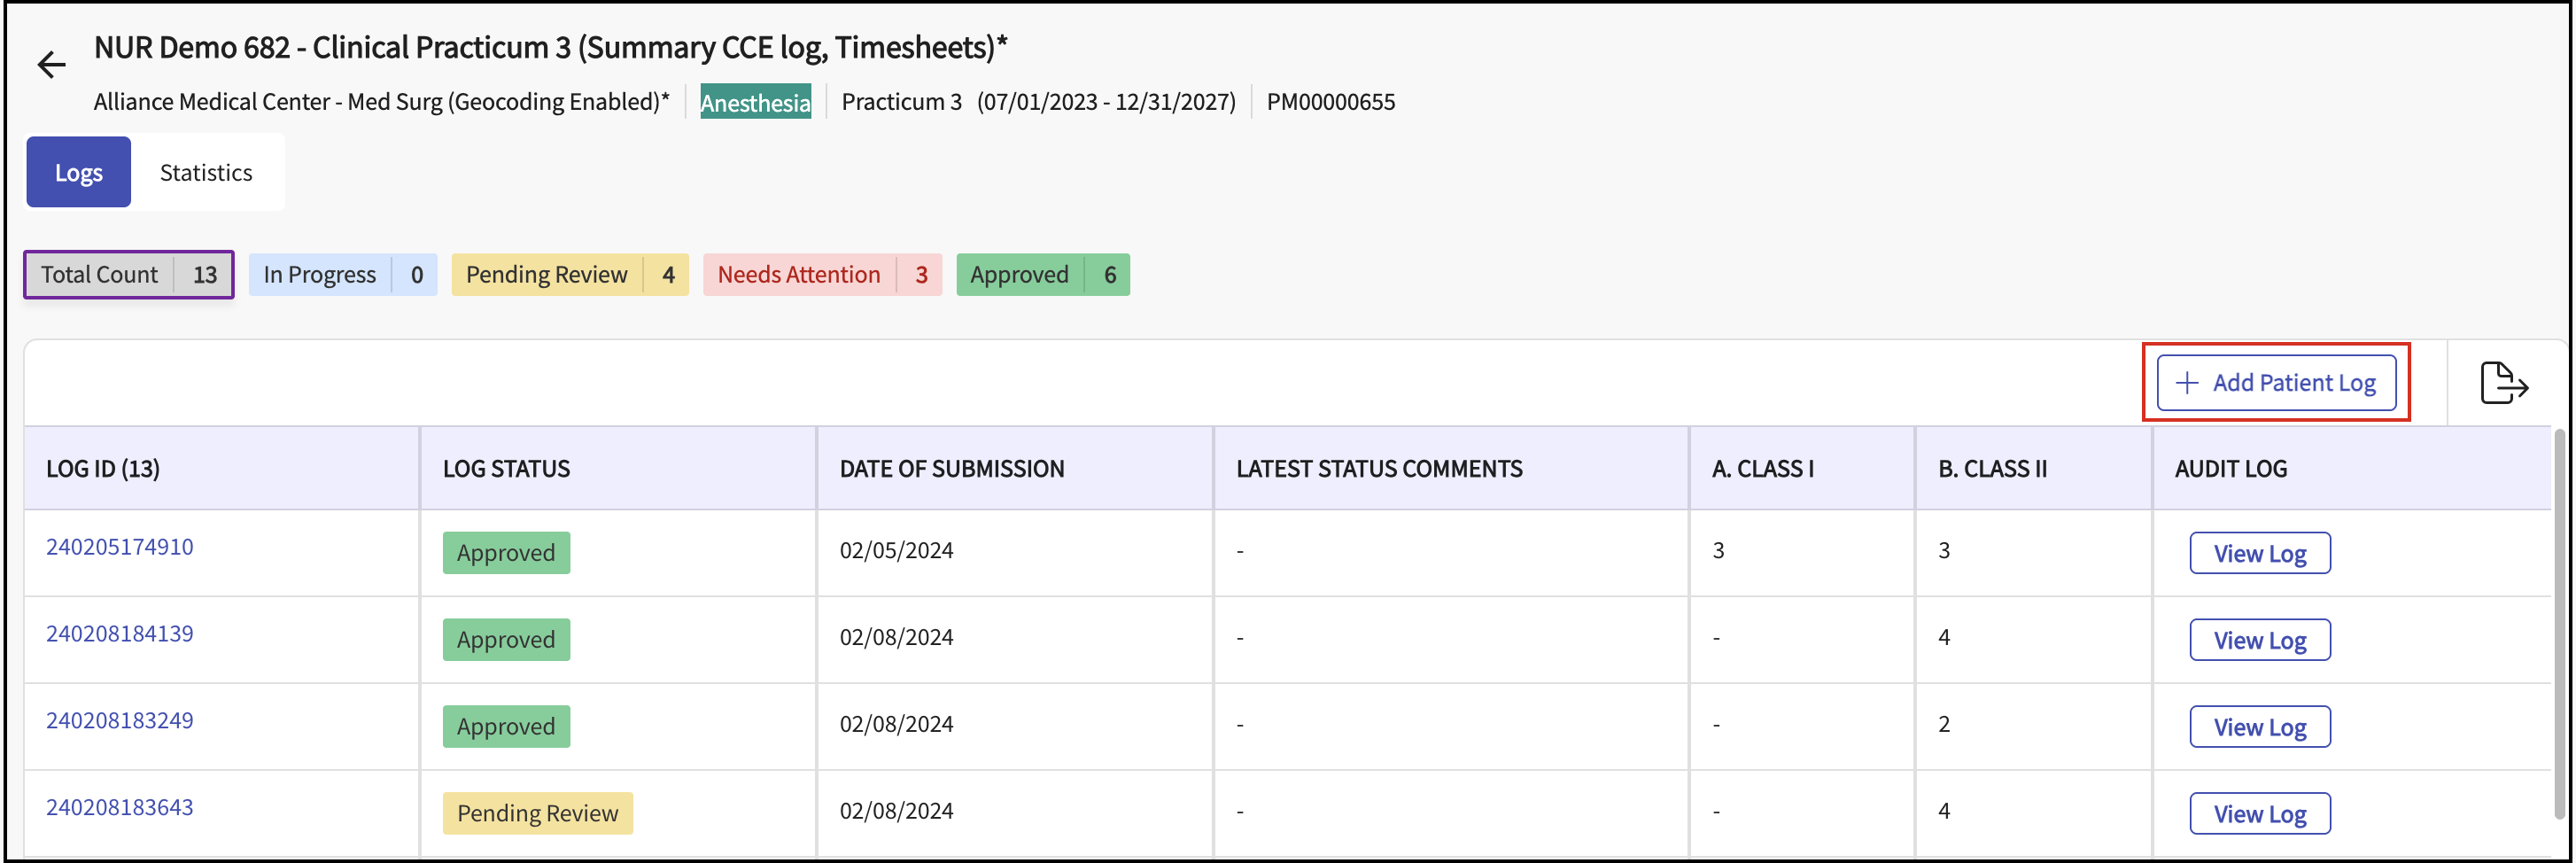
Task: Switch to the Statistics tab
Action: (x=206, y=173)
